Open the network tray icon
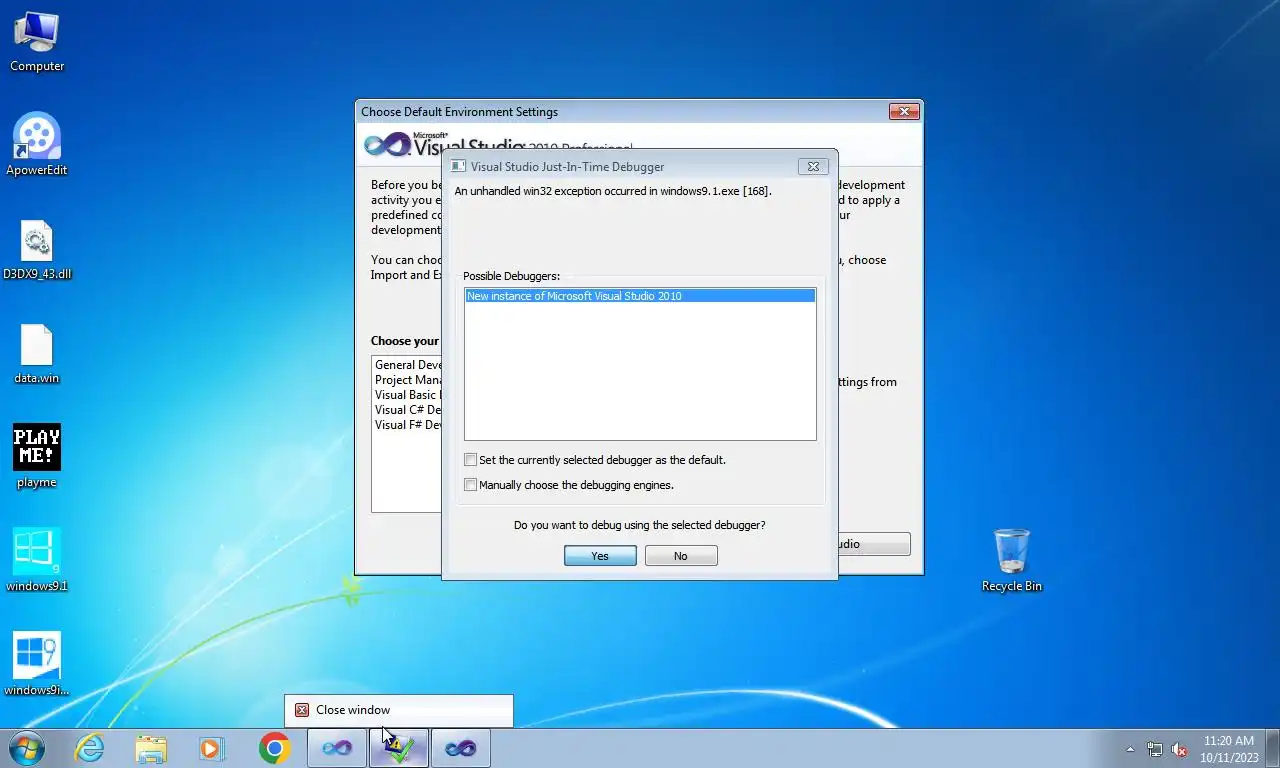This screenshot has height=768, width=1280. (1155, 749)
